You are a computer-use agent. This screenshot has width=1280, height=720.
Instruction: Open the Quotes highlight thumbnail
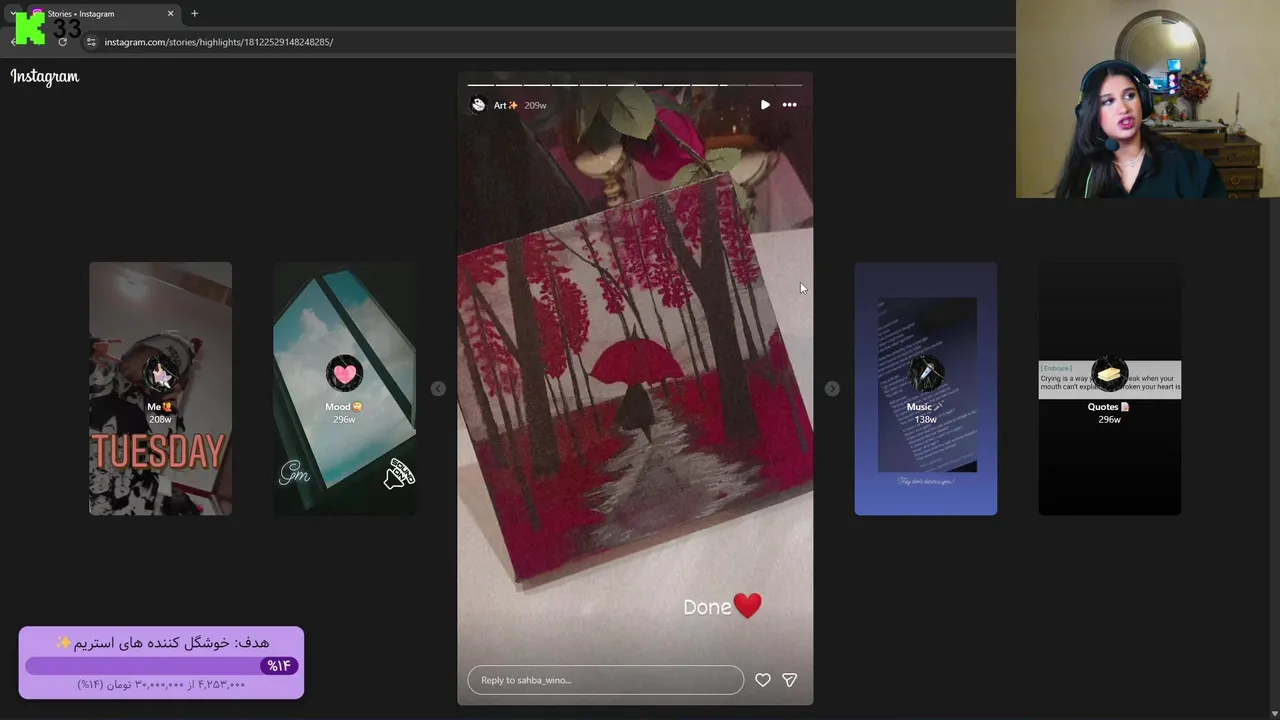pos(1110,389)
